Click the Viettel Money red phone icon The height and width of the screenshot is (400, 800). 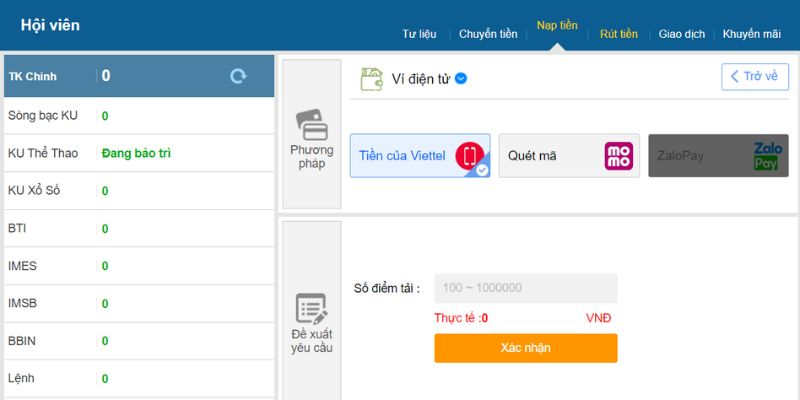point(470,155)
